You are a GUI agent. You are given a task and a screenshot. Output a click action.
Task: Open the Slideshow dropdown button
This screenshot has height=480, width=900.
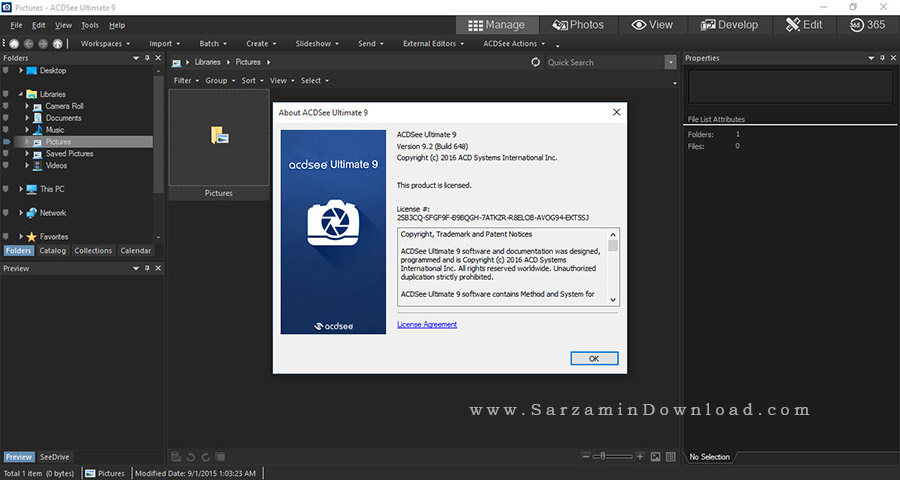click(317, 44)
